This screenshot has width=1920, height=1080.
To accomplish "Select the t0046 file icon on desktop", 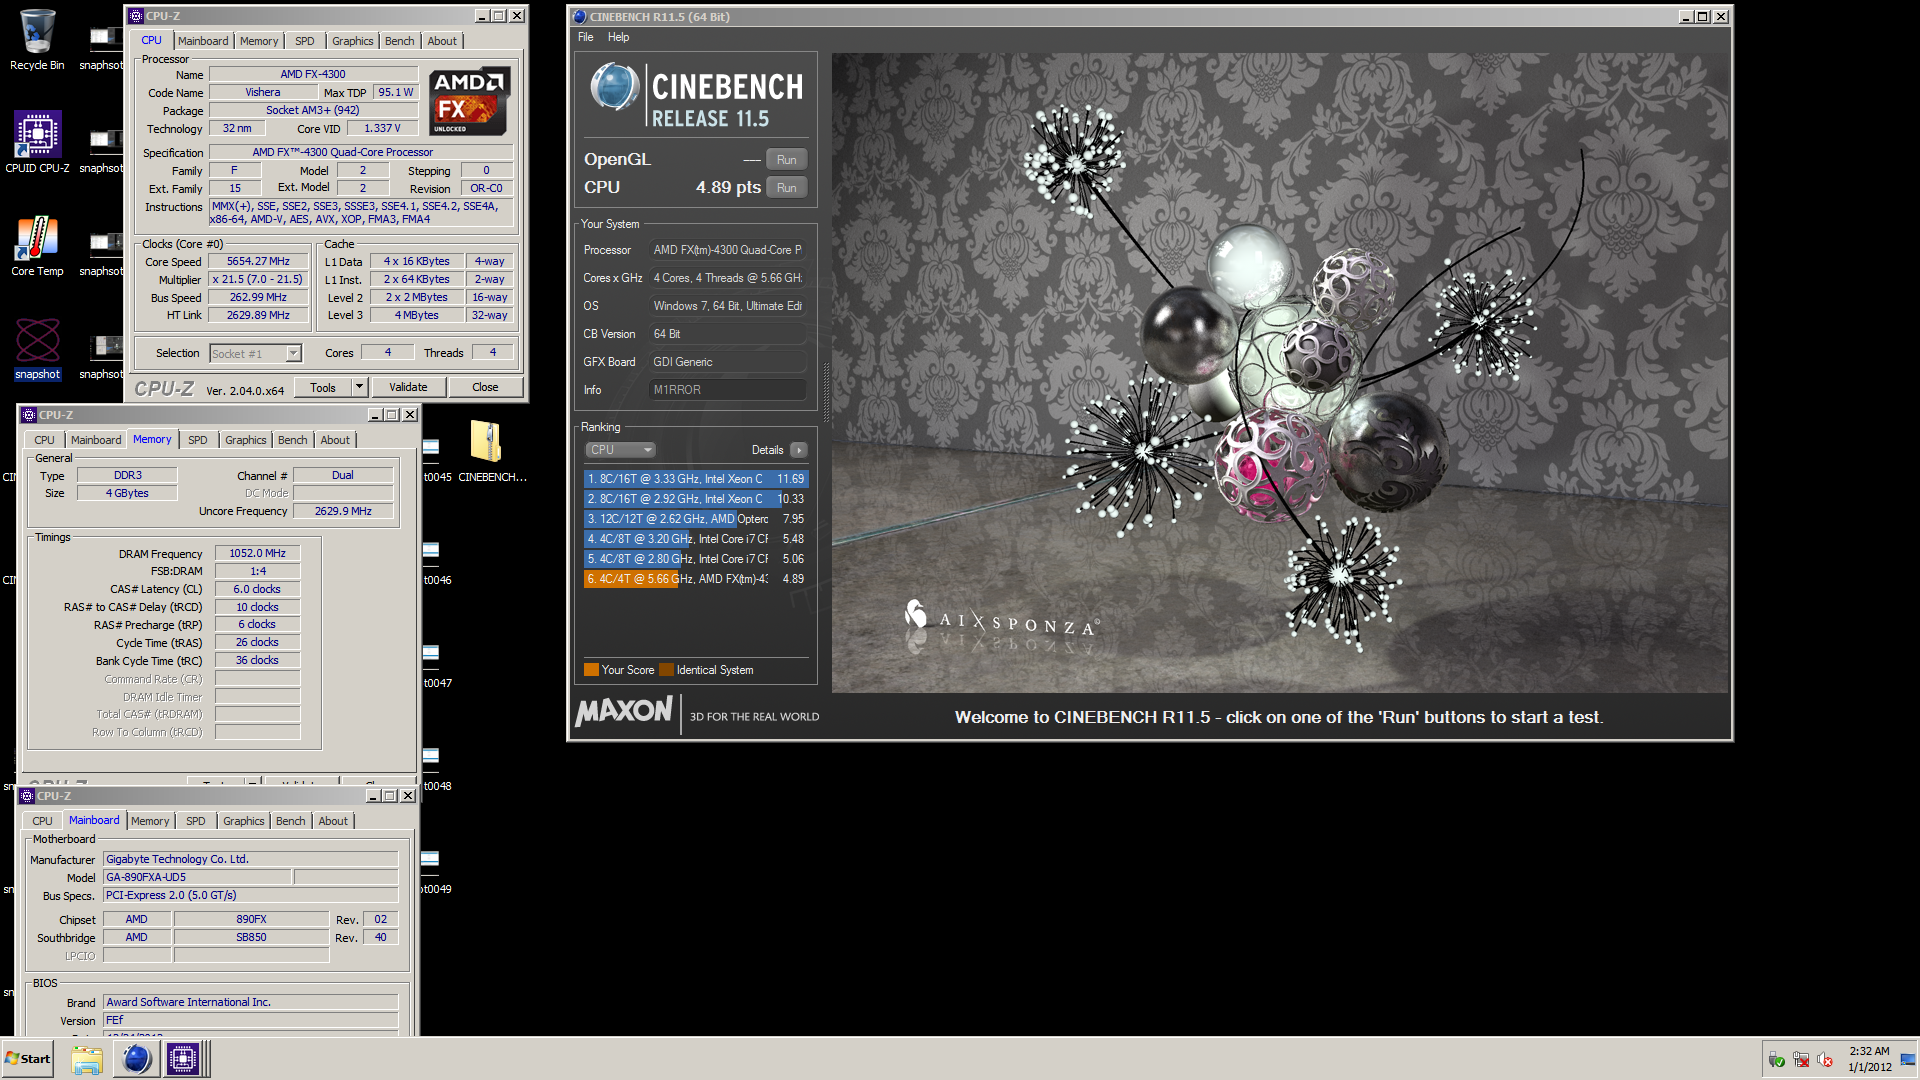I will point(432,563).
